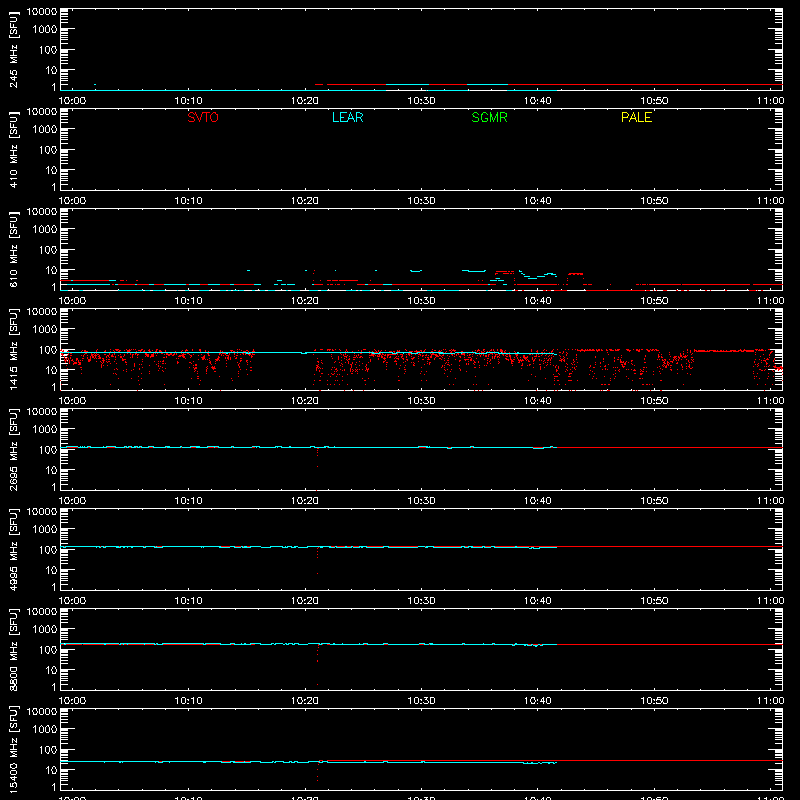Select the 4995 MHz [SFU] axis title

click(x=13, y=549)
